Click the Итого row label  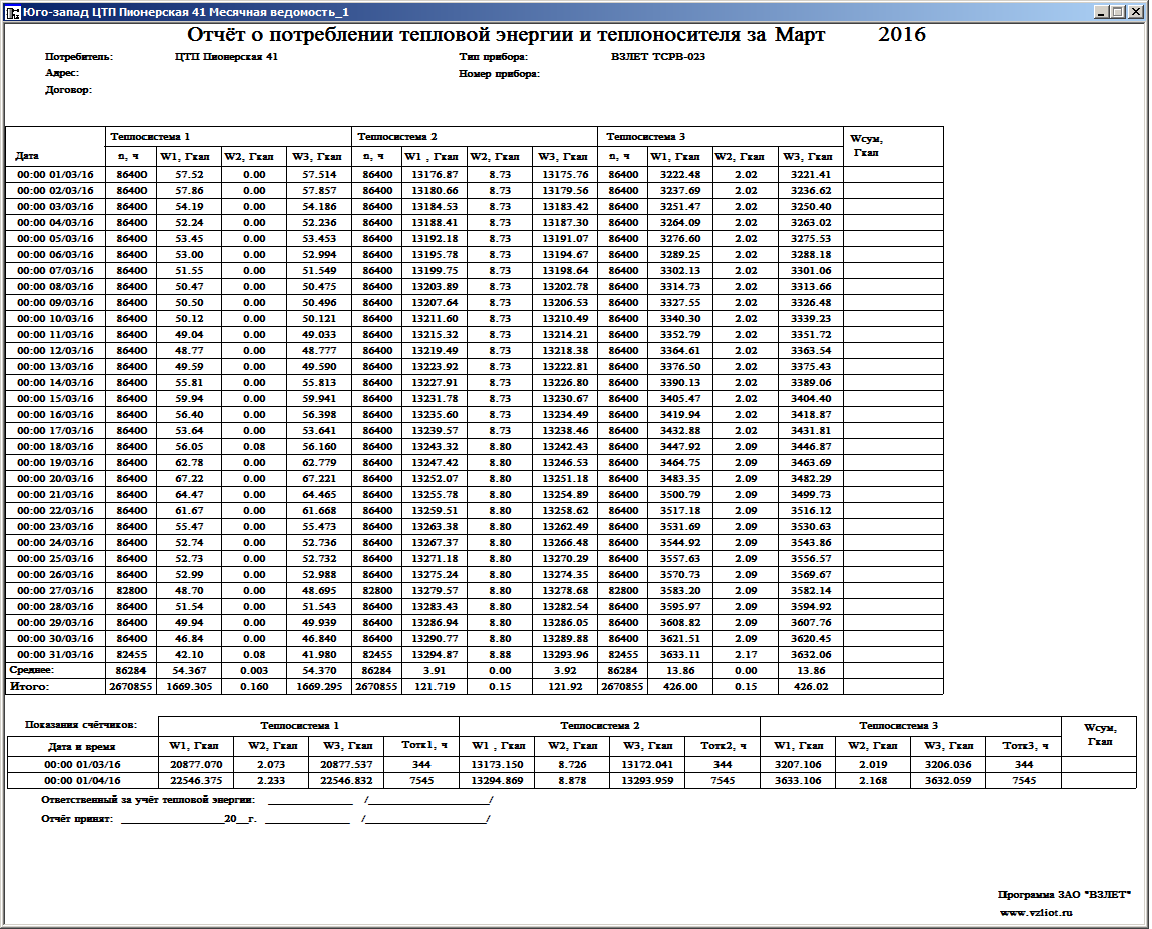coord(28,686)
